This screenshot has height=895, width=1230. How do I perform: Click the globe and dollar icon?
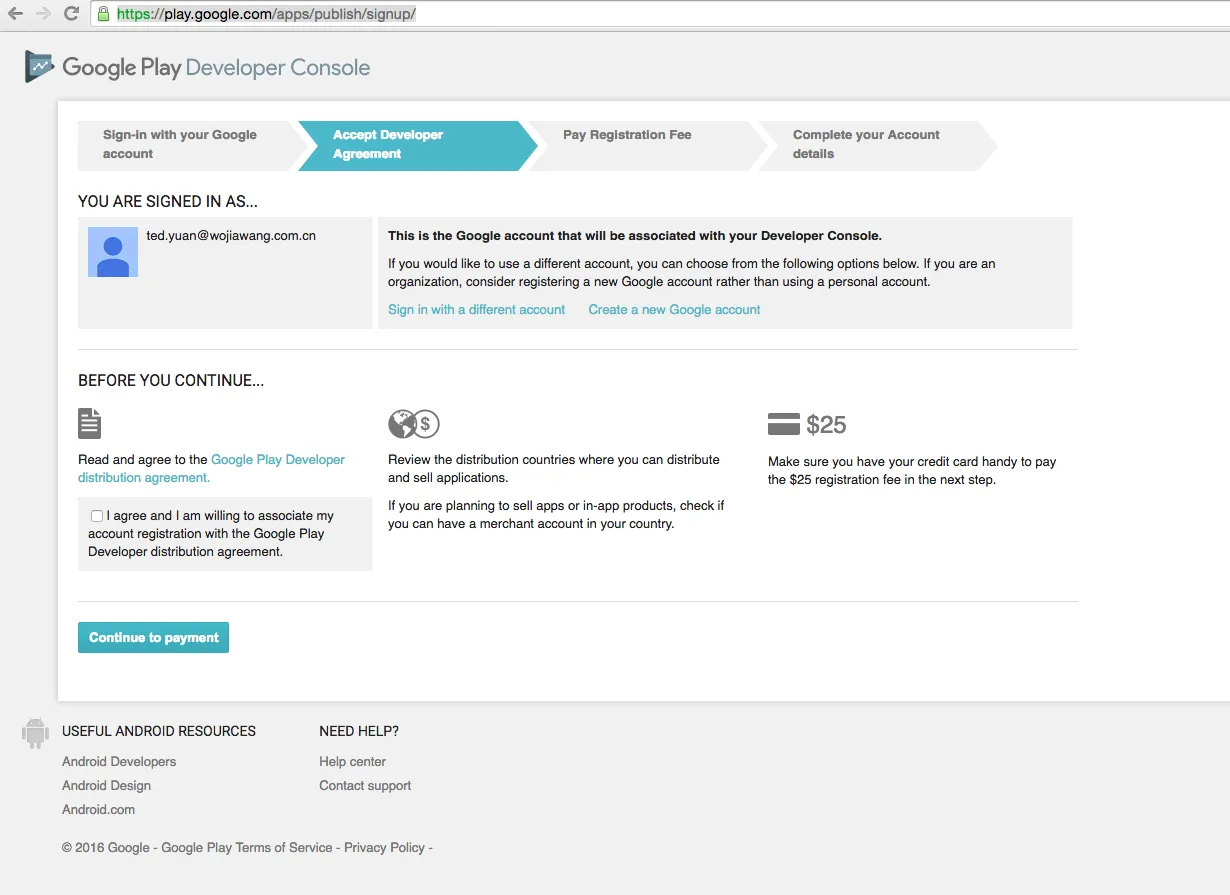click(414, 424)
